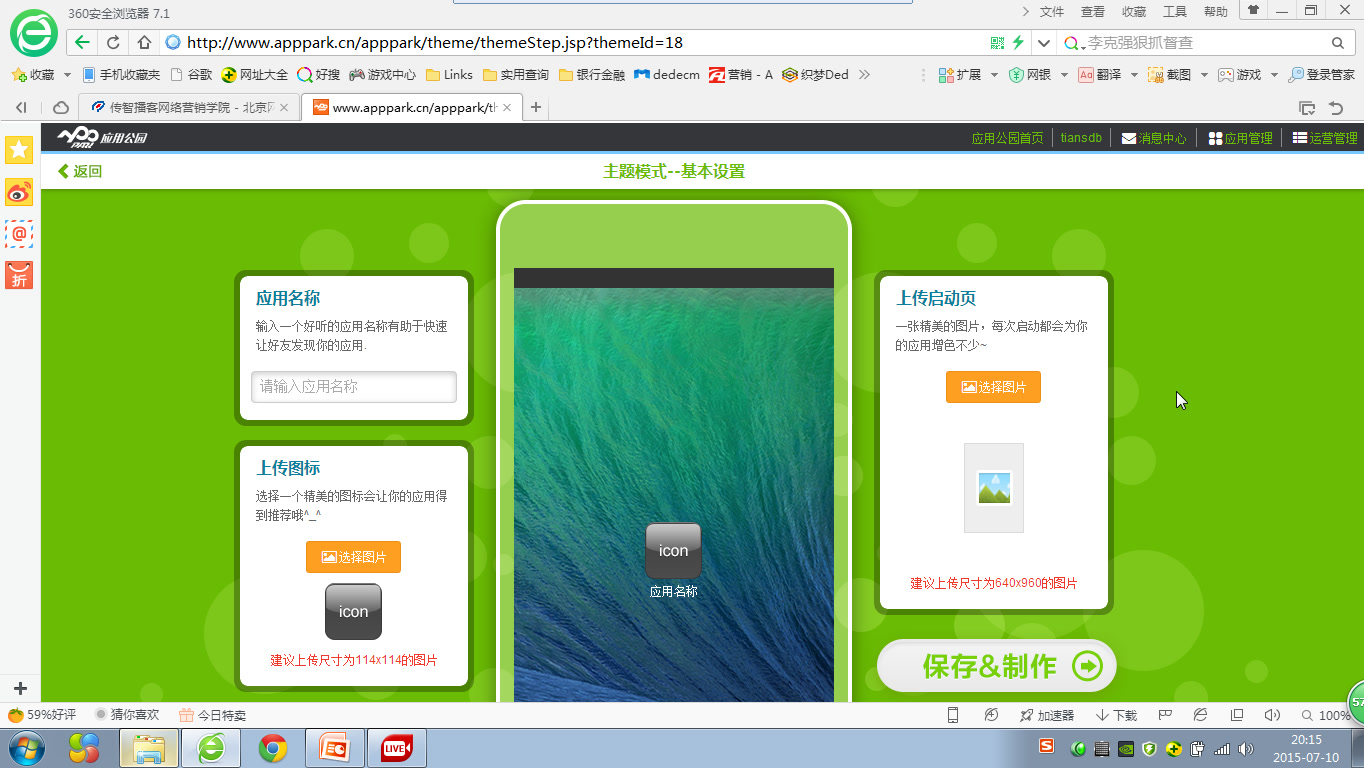
Task: Open the 翻译 translate tool
Action: click(1100, 74)
